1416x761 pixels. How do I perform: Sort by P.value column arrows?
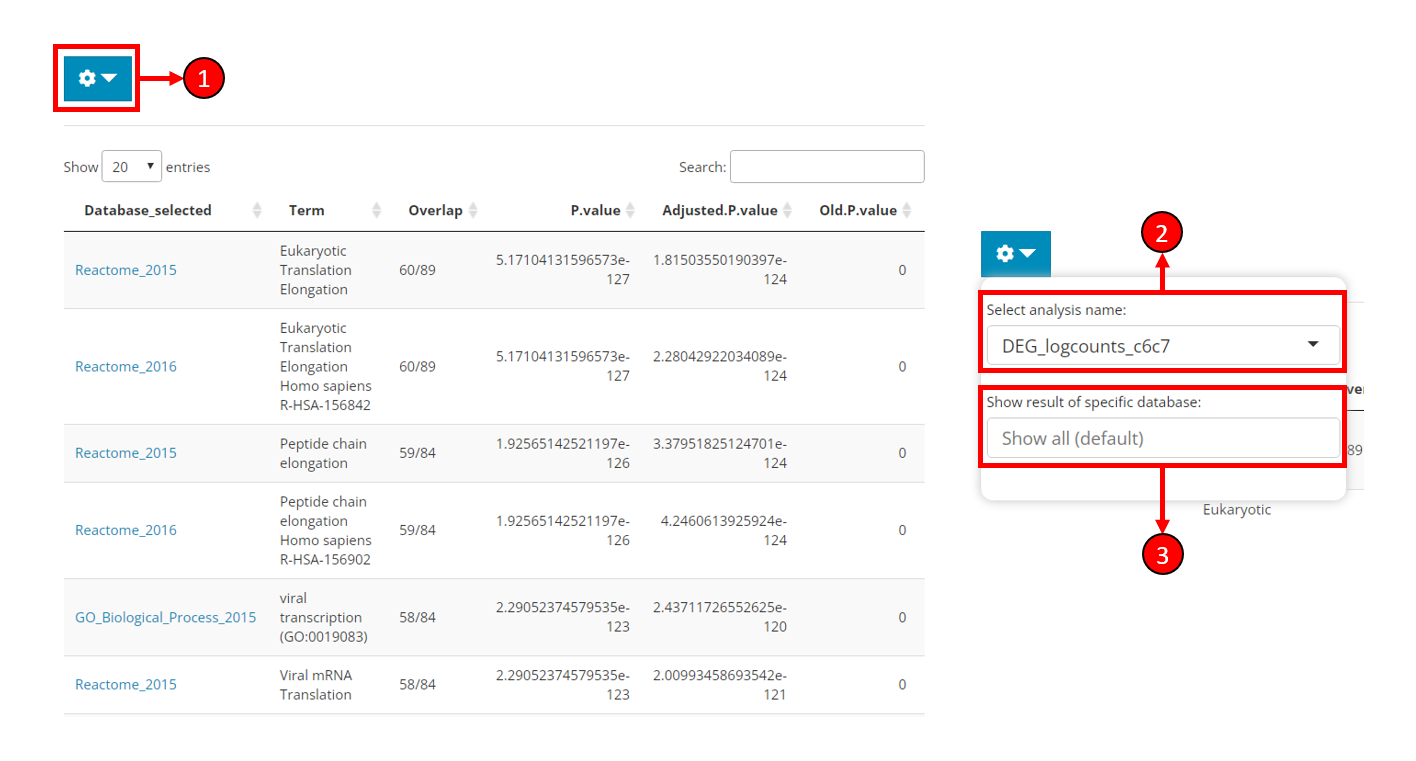[630, 210]
